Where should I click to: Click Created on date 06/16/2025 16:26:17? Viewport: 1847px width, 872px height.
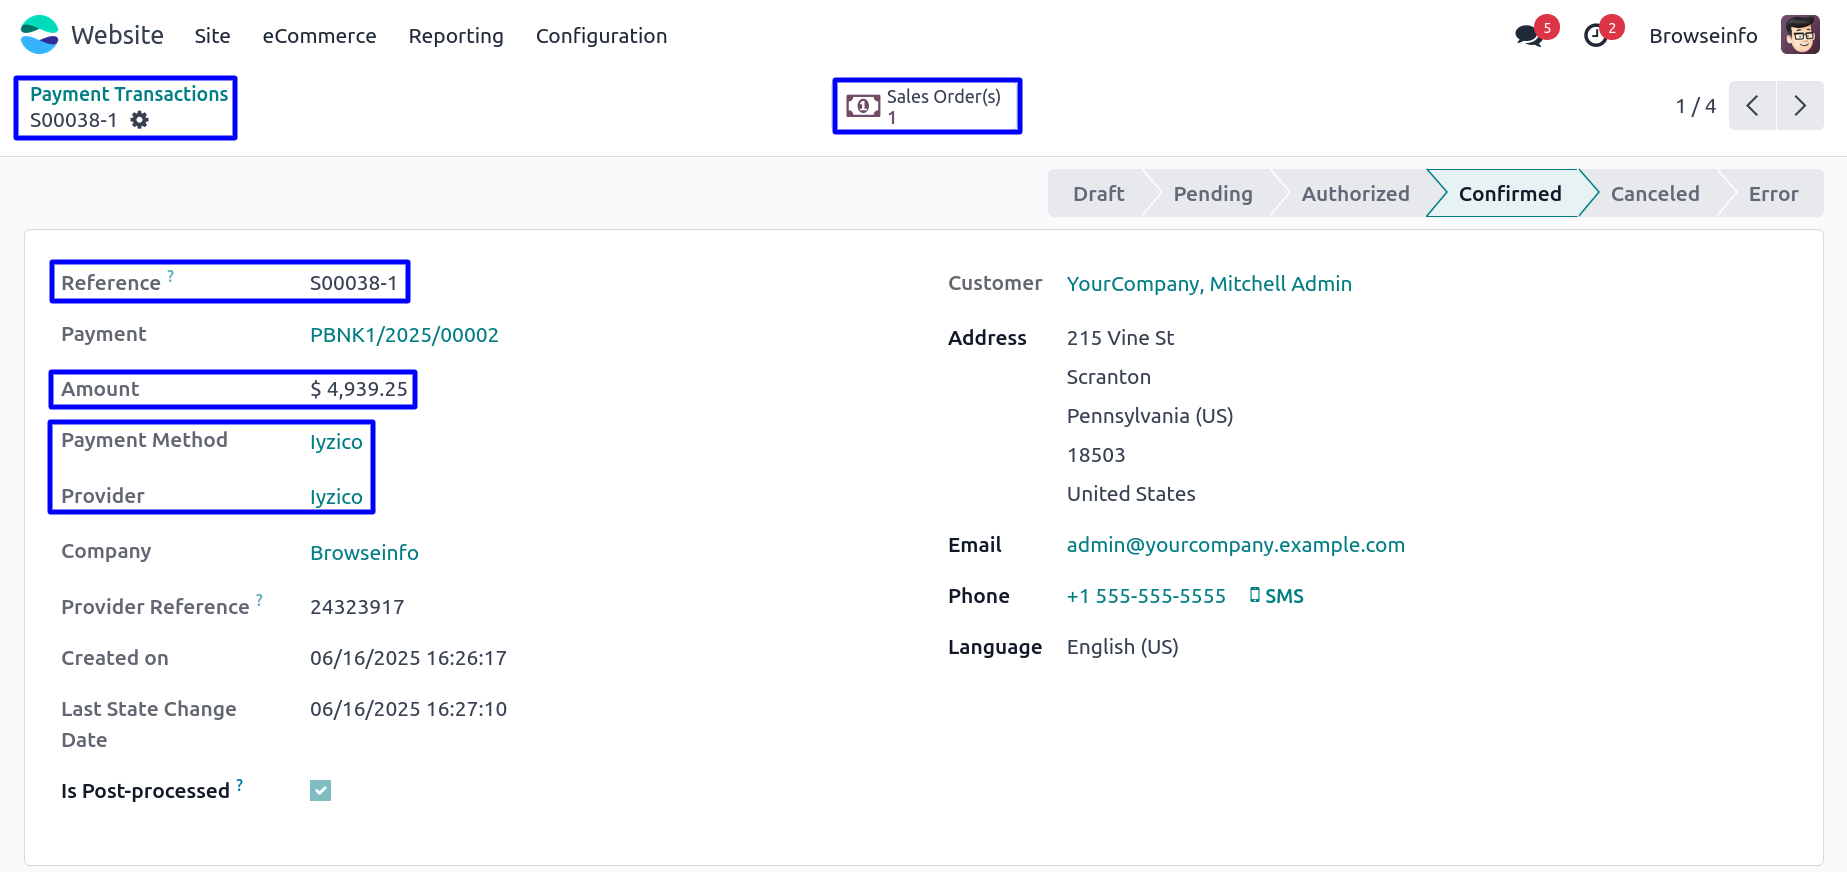point(408,658)
